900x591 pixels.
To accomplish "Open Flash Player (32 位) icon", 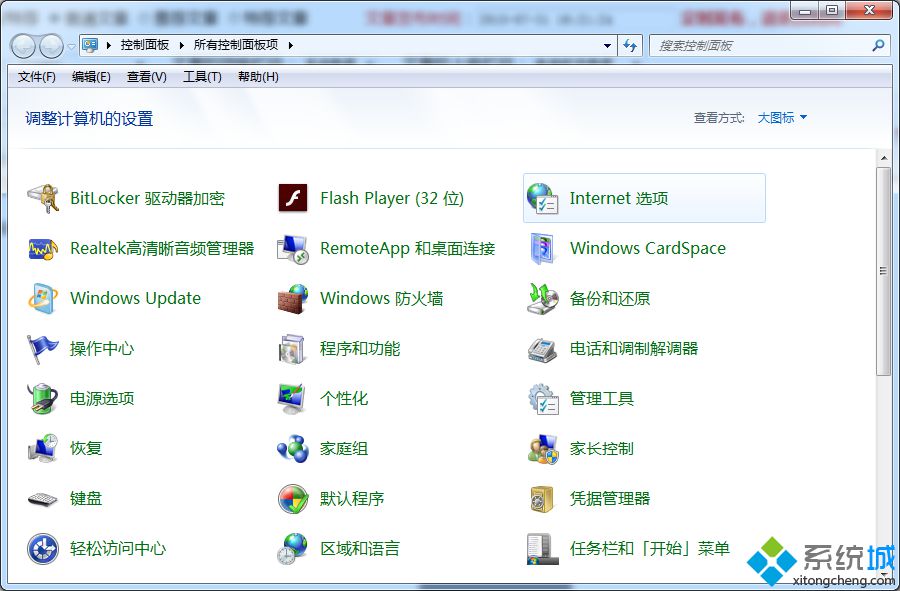I will click(x=293, y=199).
